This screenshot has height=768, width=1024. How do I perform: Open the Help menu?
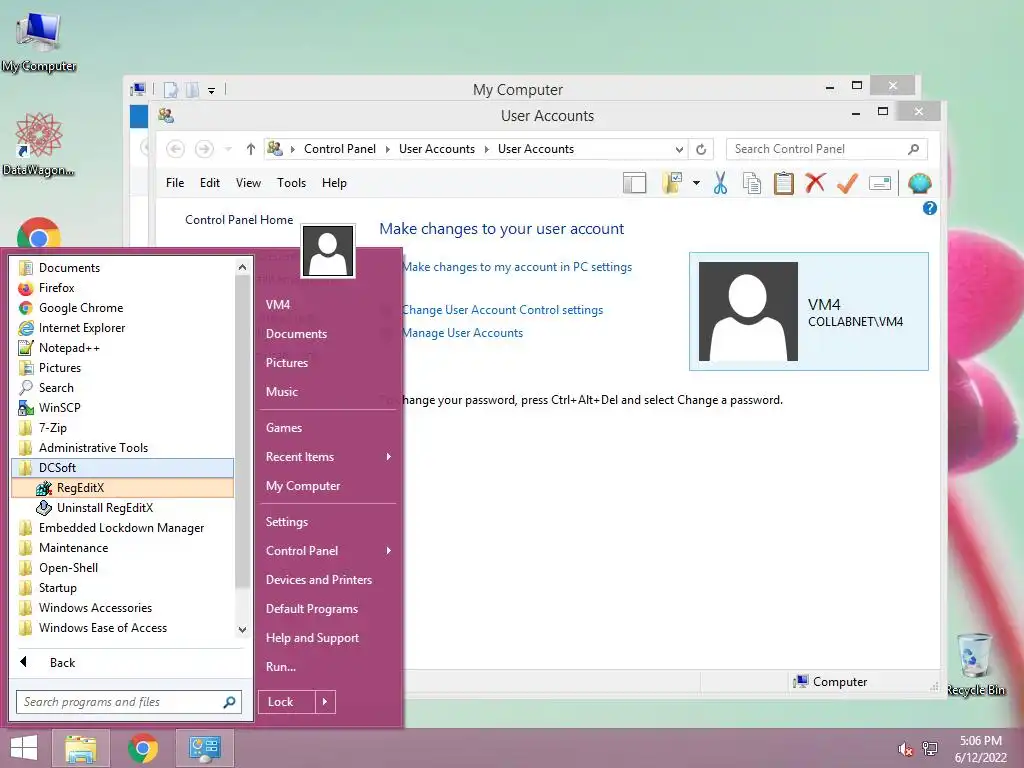(334, 184)
